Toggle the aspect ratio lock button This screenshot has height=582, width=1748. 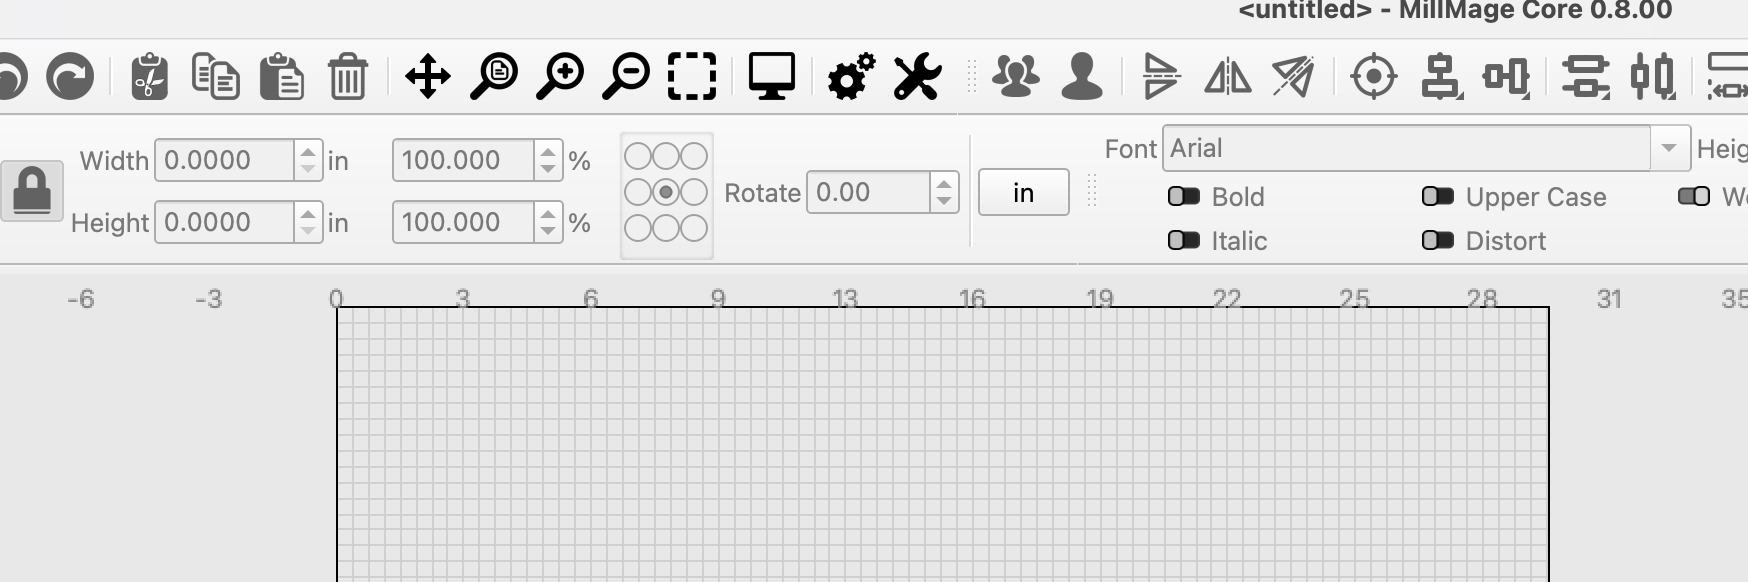(31, 191)
